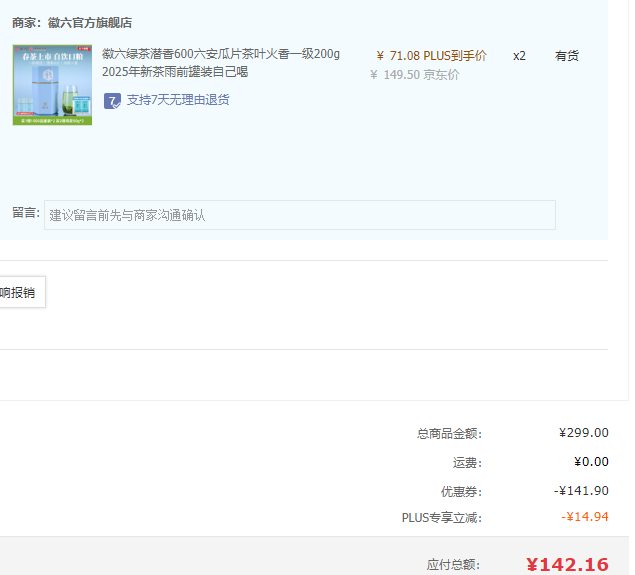Select the PLUS专享立减 -¥14.94 value
Image resolution: width=635 pixels, height=575 pixels.
(585, 517)
